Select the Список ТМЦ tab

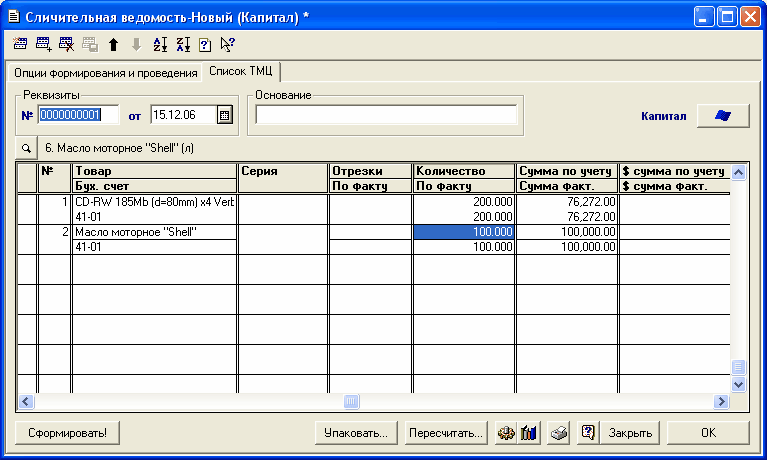tap(242, 72)
